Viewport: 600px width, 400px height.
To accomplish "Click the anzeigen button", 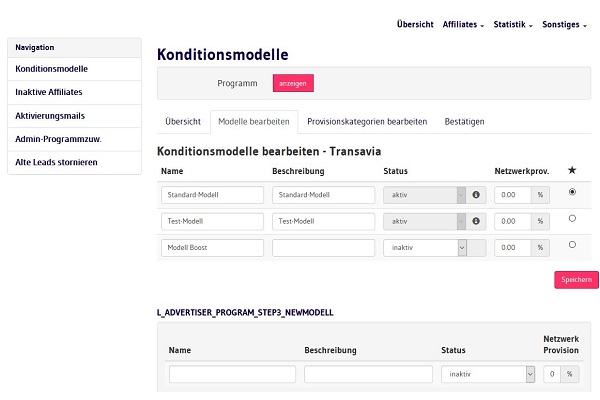I will point(293,83).
